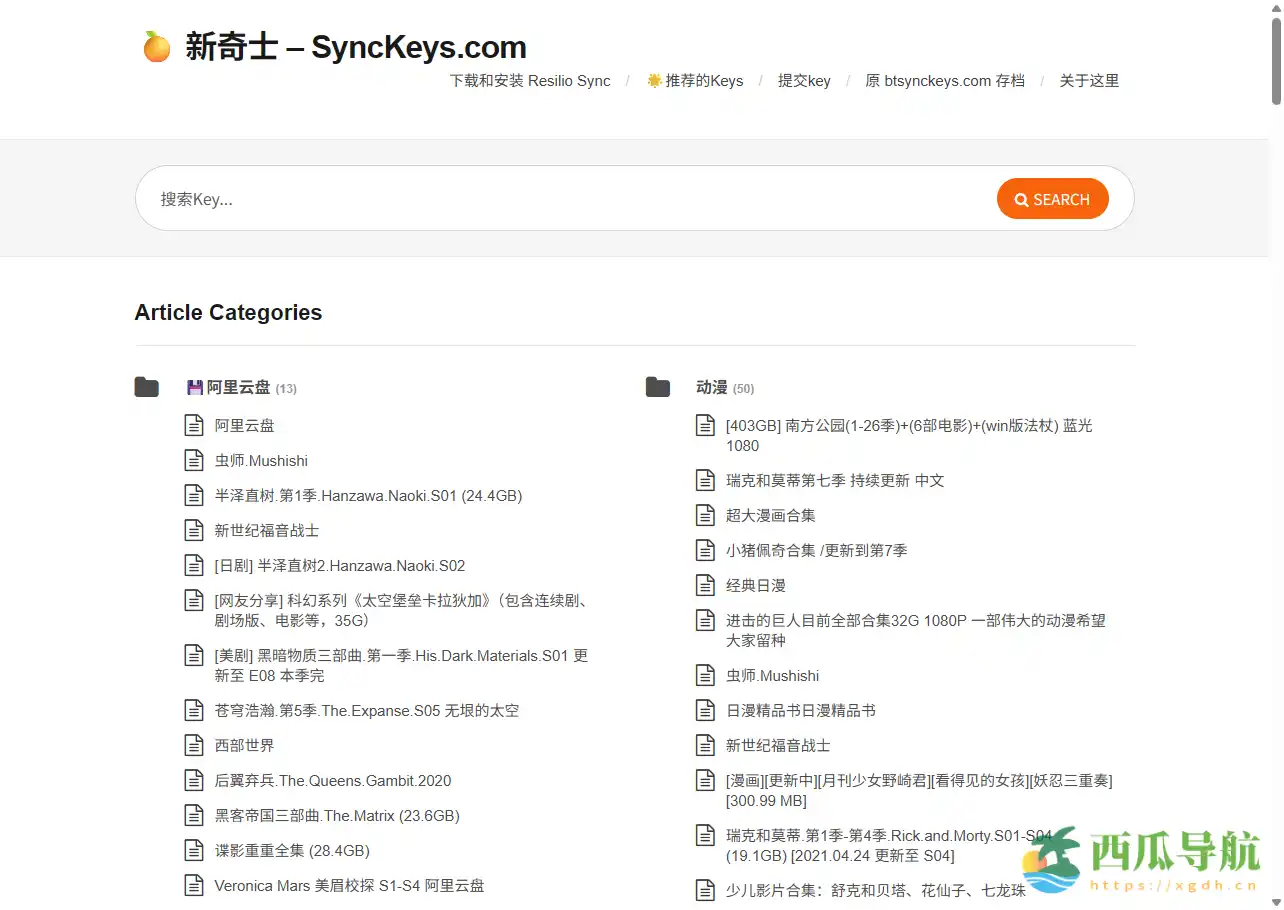Viewport: 1284px width, 910px height.
Task: Select the folder icon beside 动漫 category
Action: point(658,387)
